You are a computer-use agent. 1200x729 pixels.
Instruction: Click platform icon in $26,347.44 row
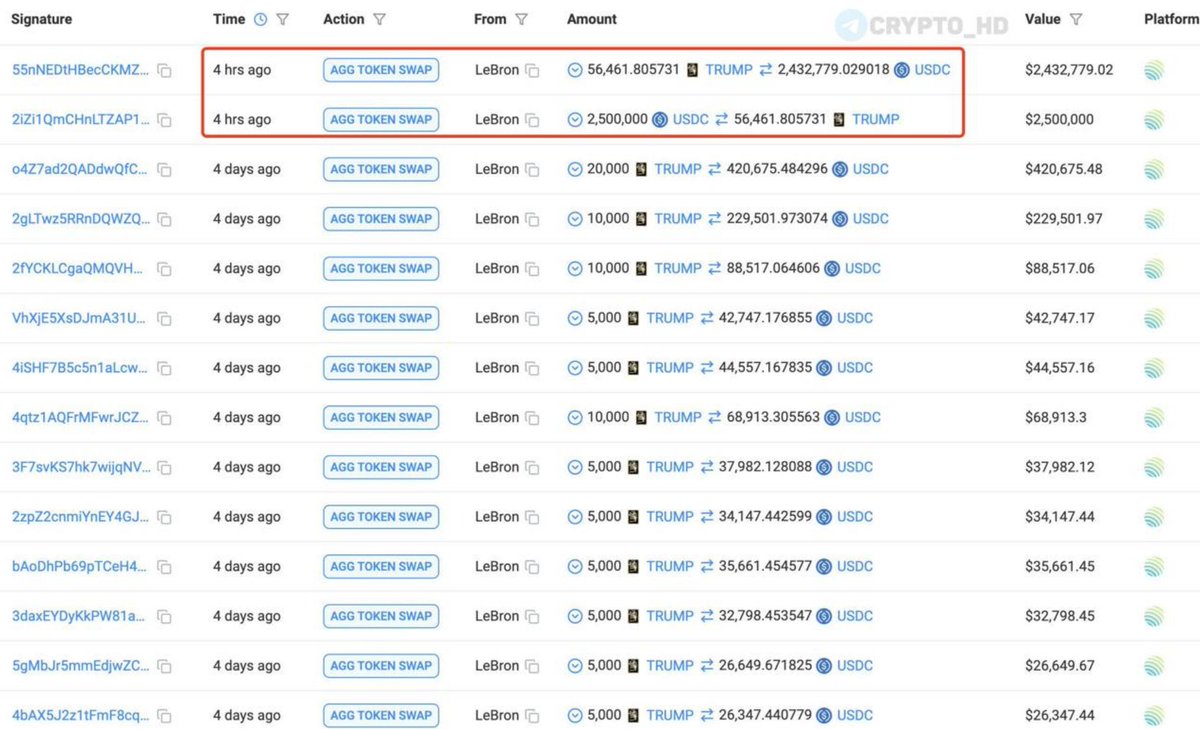point(1154,715)
